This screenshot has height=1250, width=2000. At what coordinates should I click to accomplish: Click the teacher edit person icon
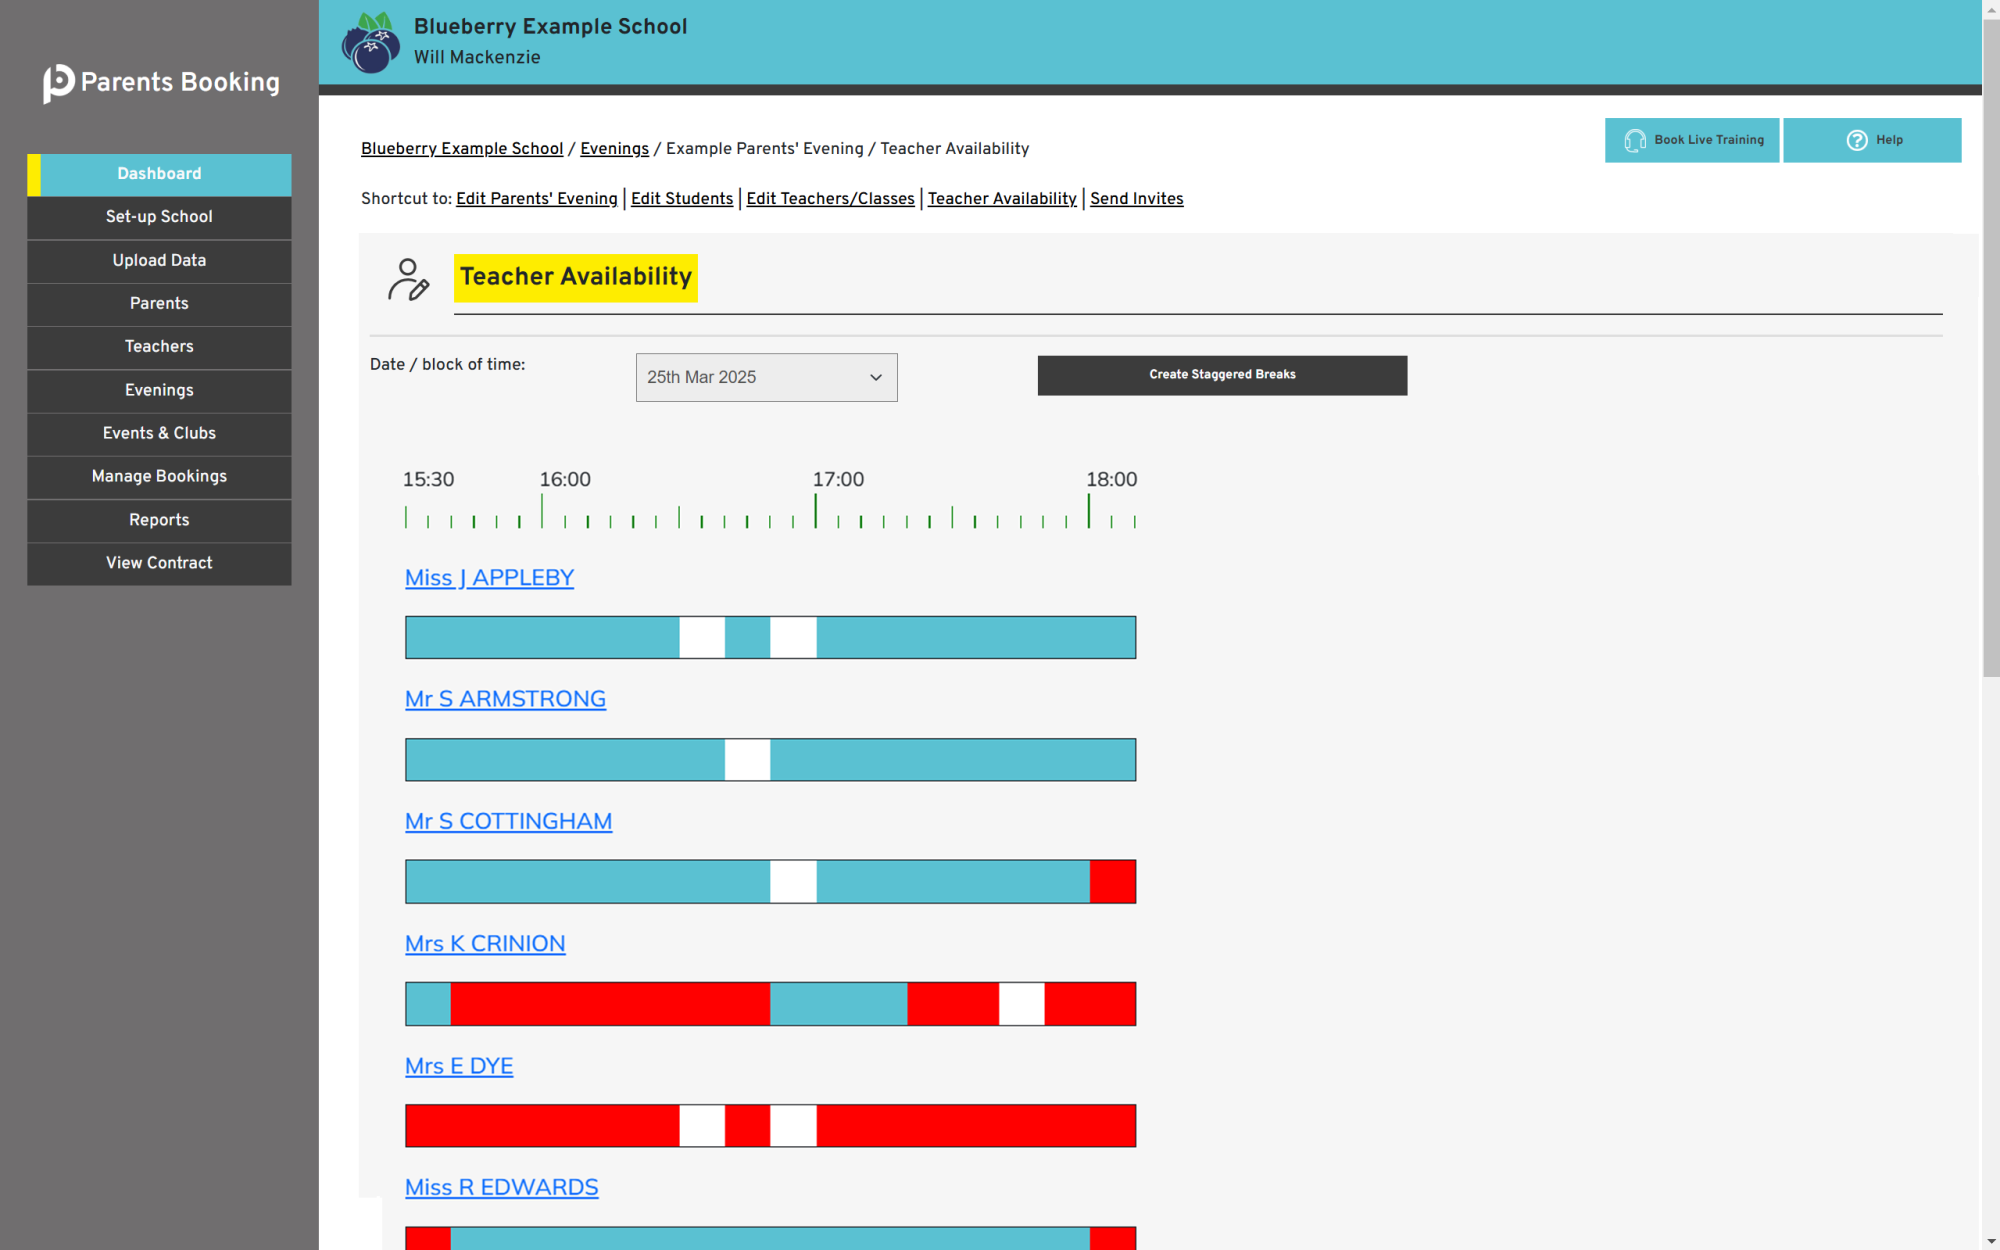[x=408, y=280]
